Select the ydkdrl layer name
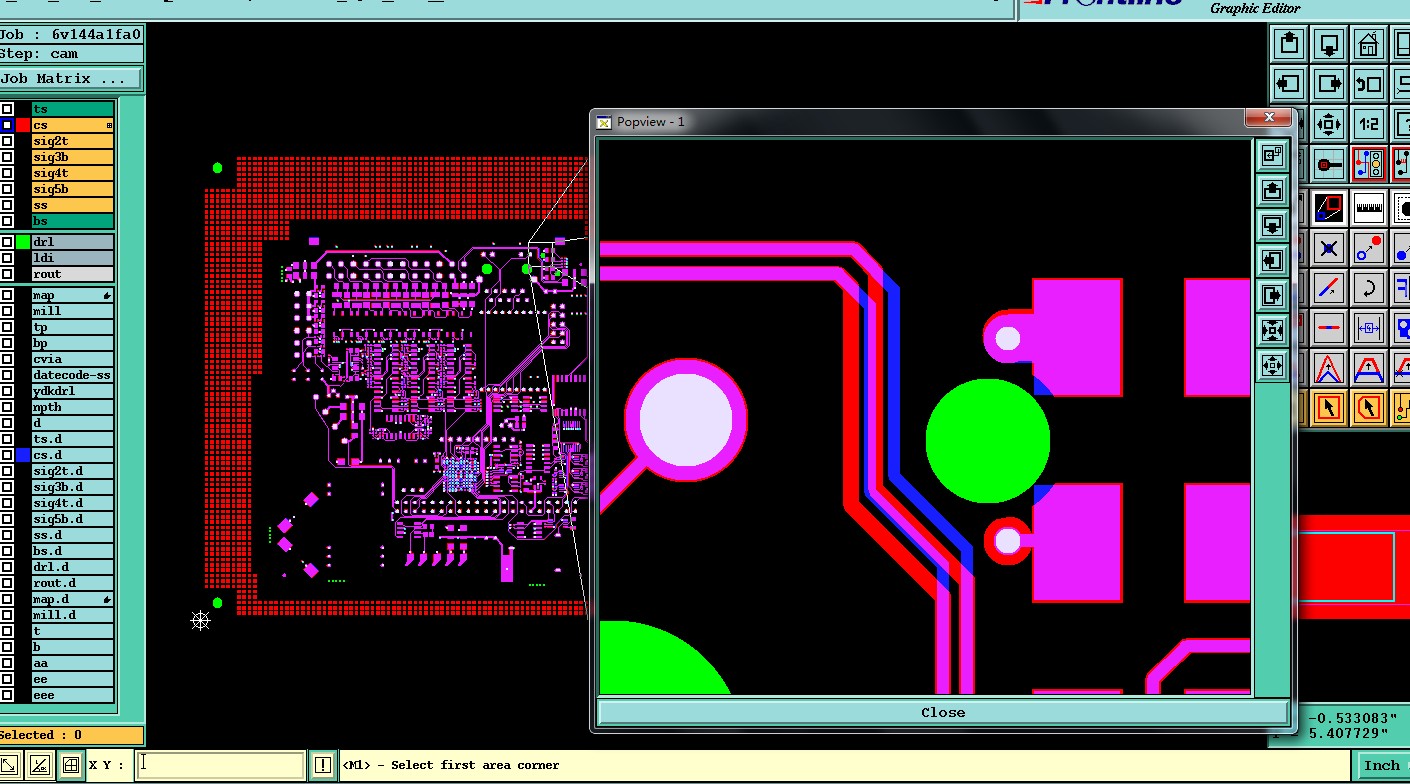 pos(72,391)
